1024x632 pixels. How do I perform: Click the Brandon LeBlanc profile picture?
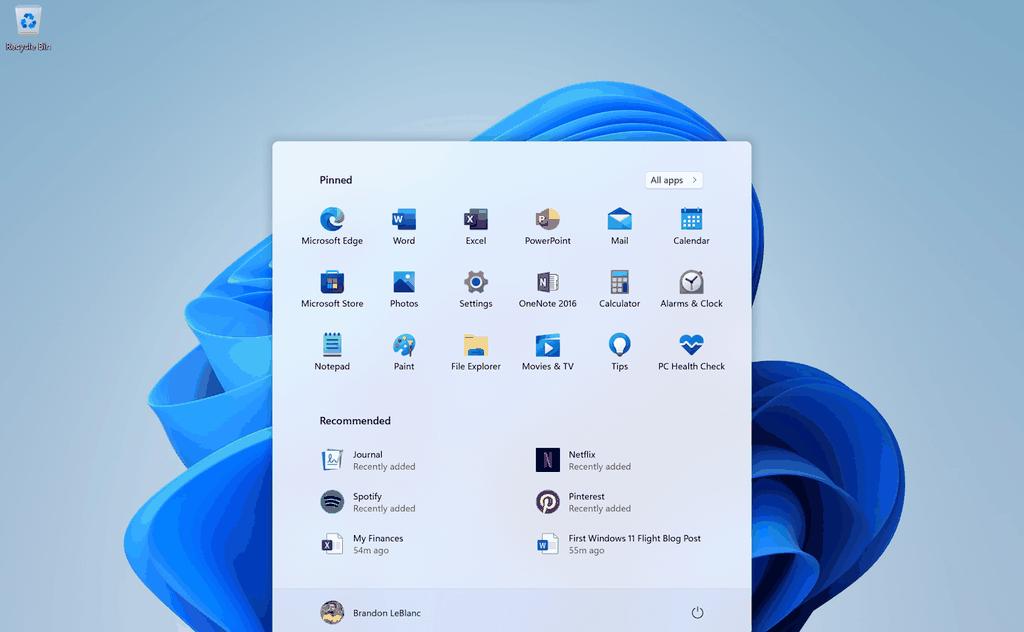[x=332, y=612]
